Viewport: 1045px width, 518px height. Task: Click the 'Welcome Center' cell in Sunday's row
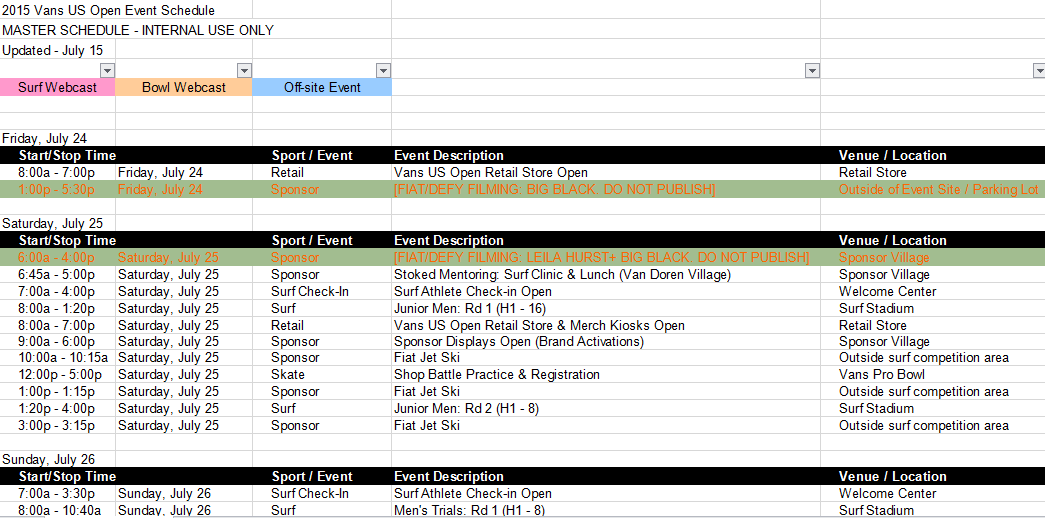coord(888,494)
